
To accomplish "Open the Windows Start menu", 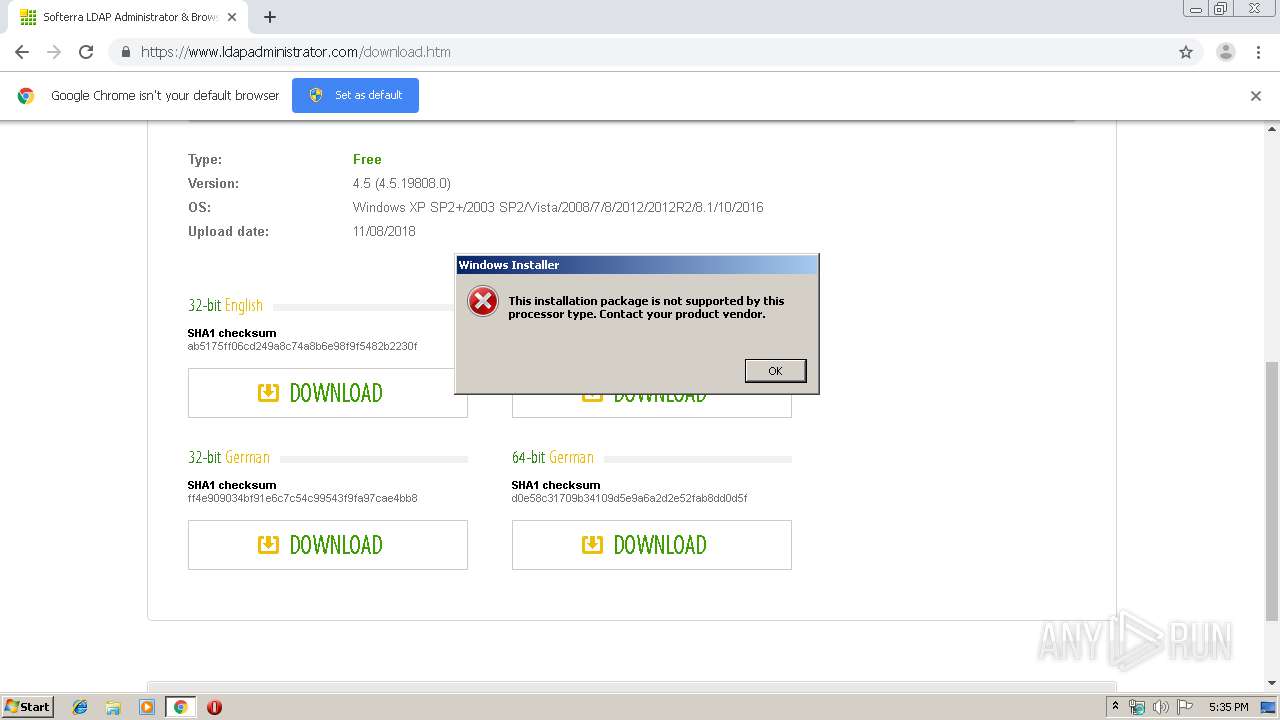I will 27,707.
